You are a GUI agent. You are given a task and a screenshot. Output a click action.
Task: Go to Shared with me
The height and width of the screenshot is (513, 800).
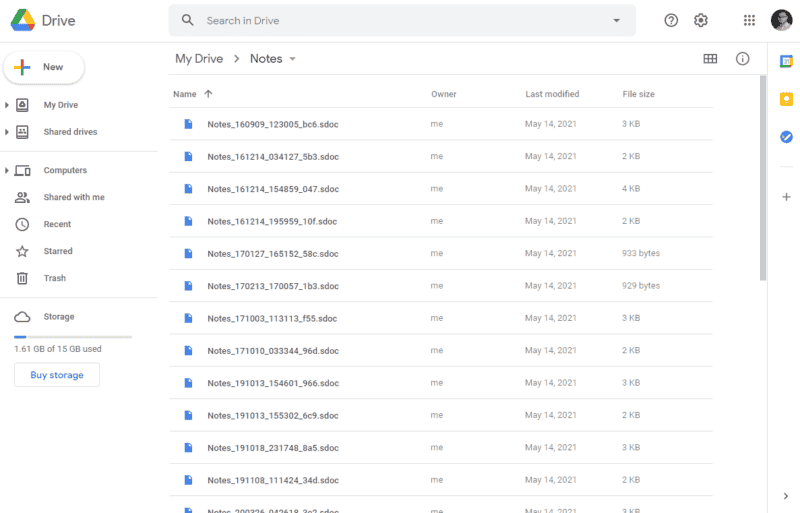[x=74, y=197]
